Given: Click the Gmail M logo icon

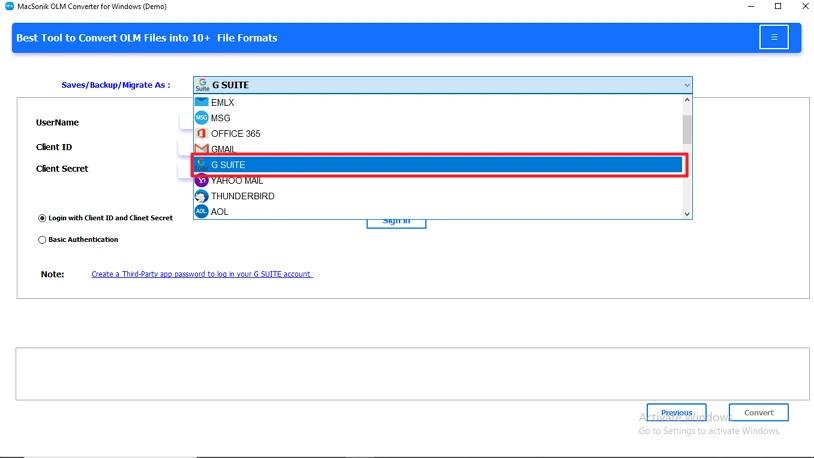Looking at the screenshot, I should tap(201, 149).
